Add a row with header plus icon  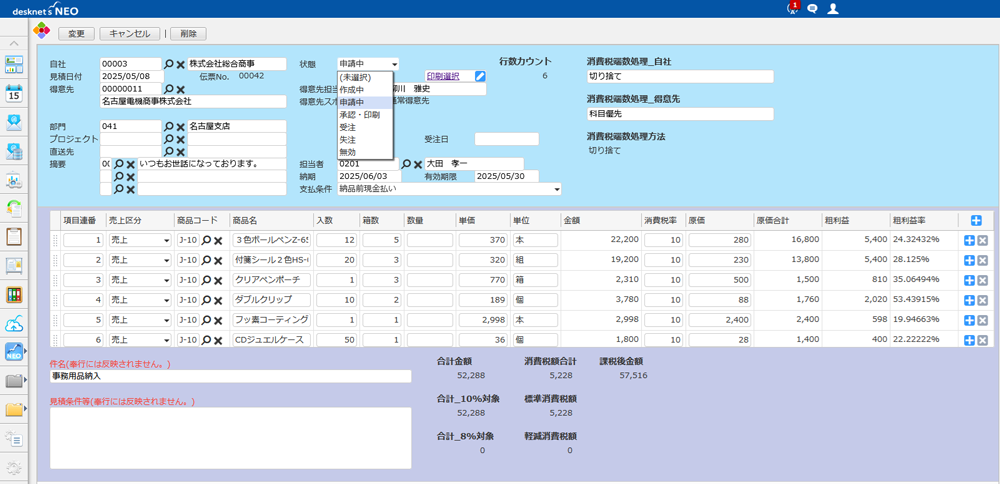[x=976, y=221]
